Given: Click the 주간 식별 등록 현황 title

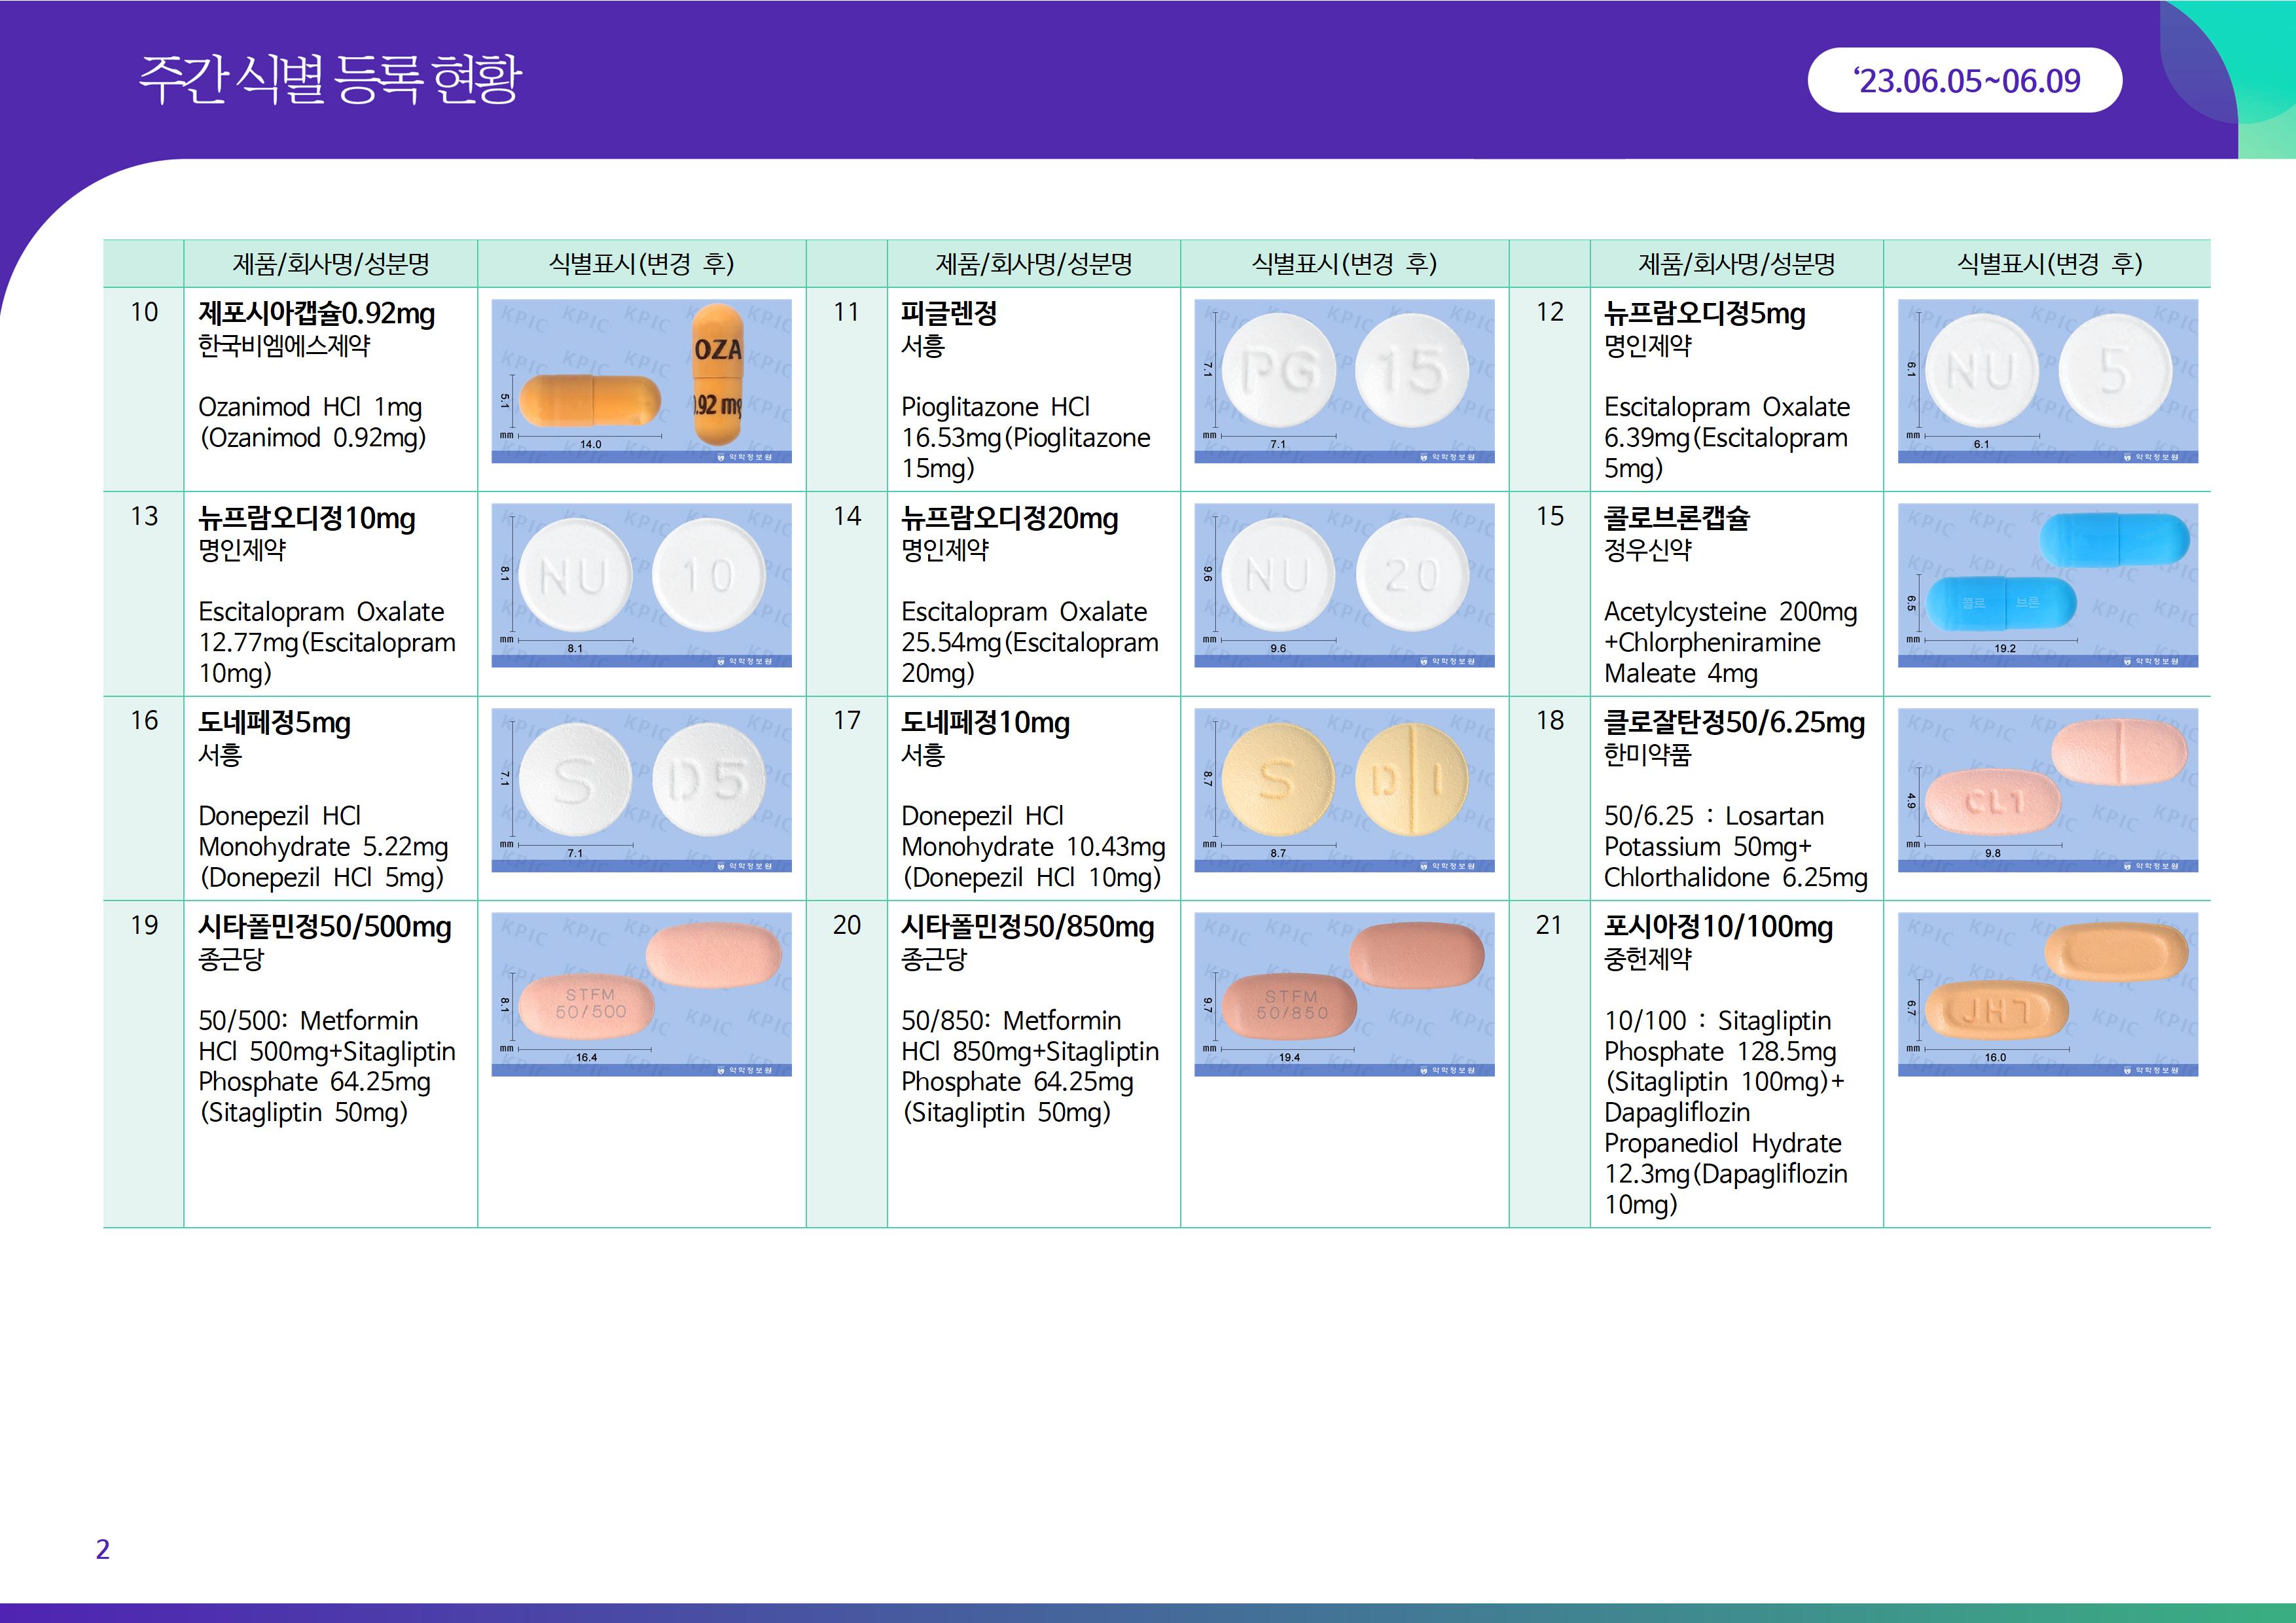Looking at the screenshot, I should tap(330, 79).
